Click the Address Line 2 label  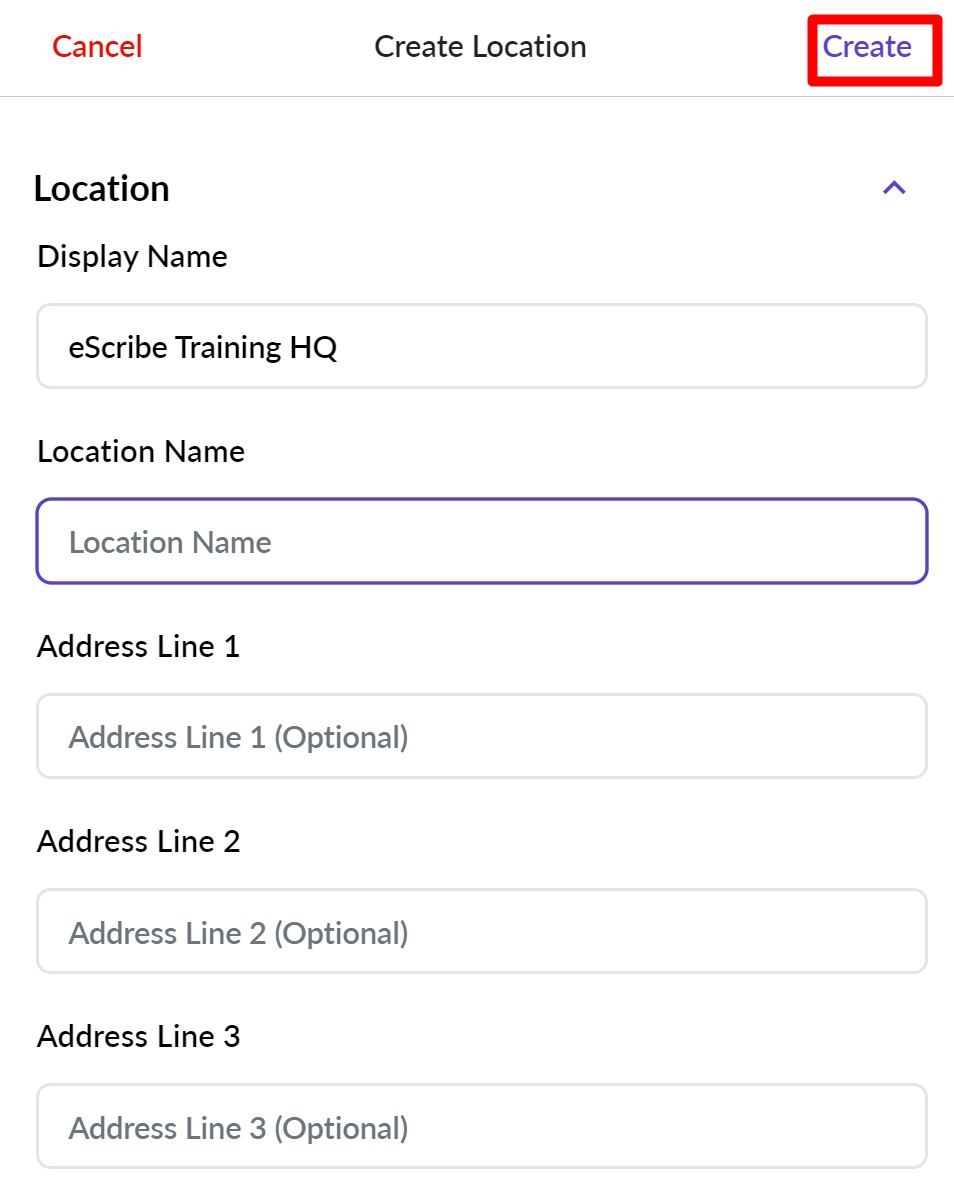pyautogui.click(x=138, y=842)
